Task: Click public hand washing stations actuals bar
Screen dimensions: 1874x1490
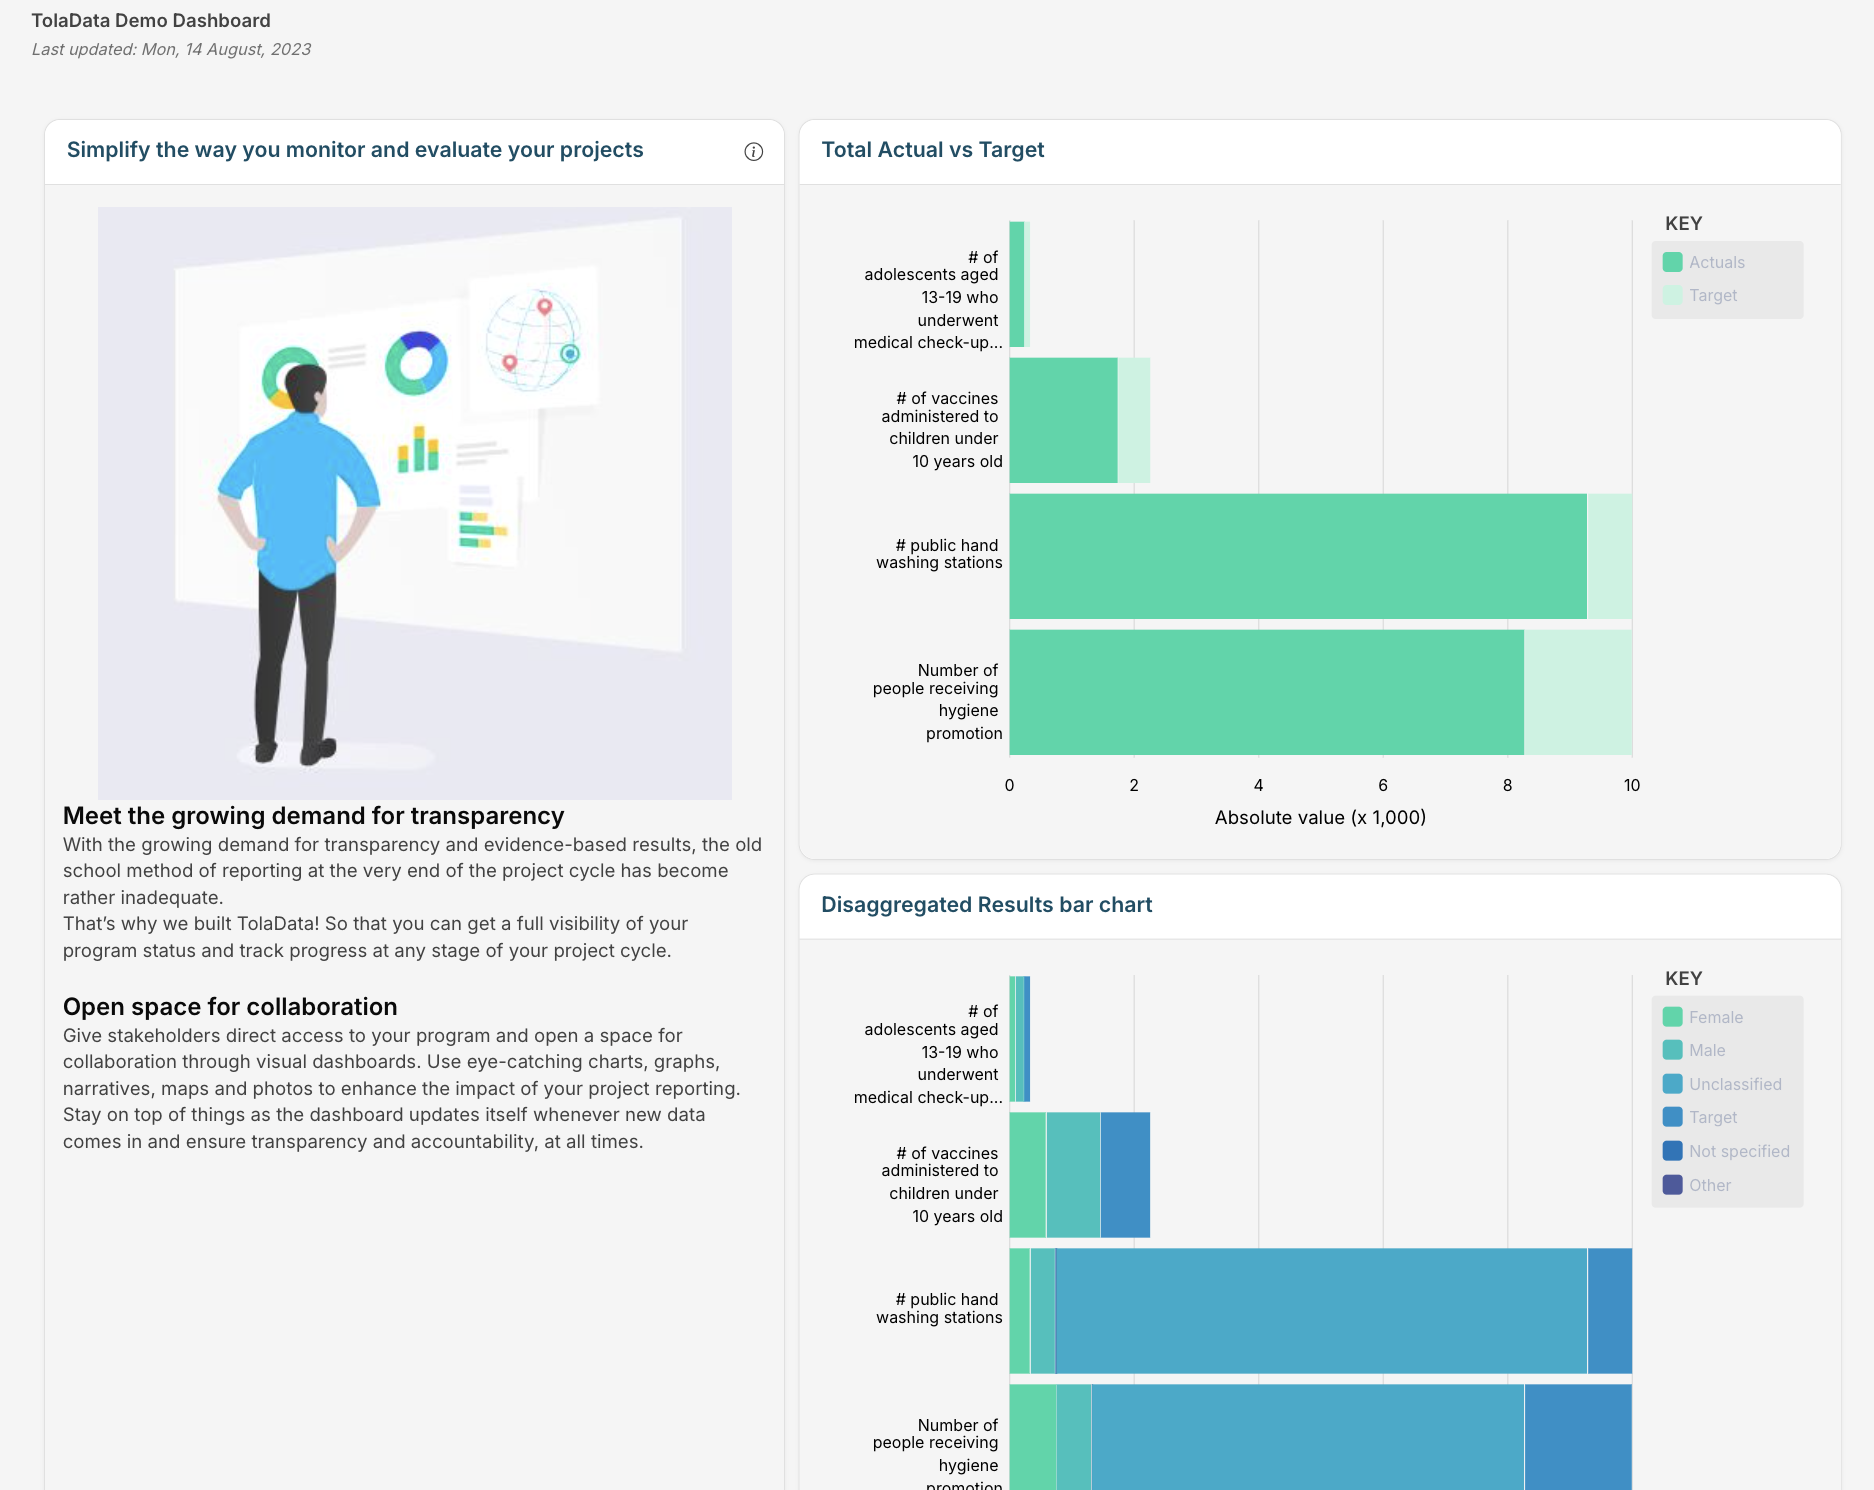Action: pos(1298,556)
